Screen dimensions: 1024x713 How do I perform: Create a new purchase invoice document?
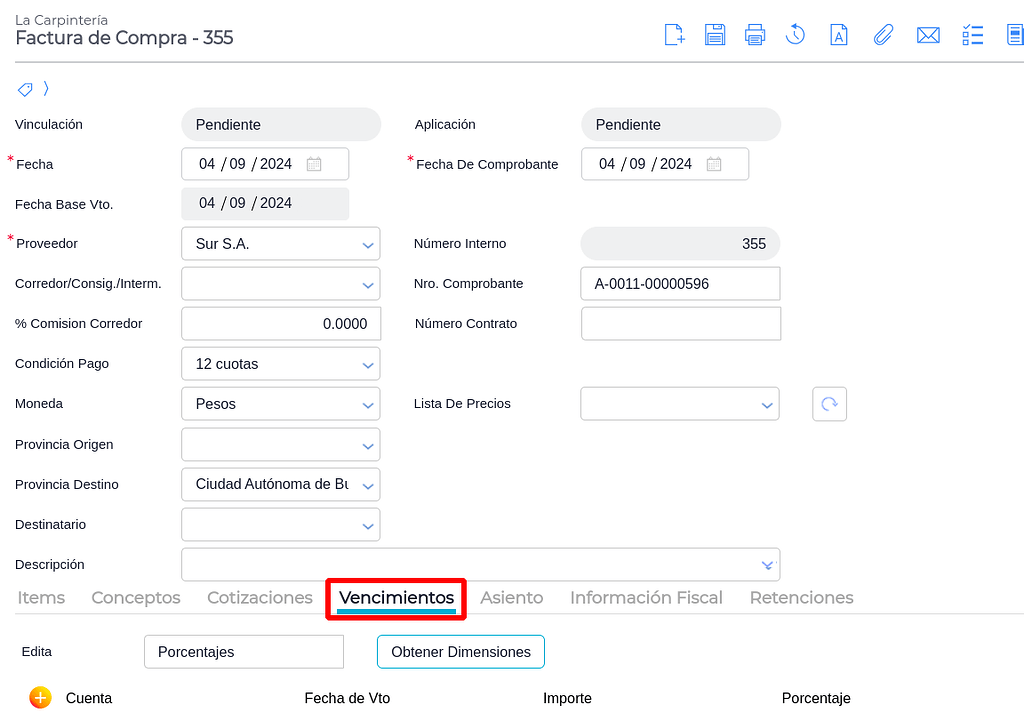click(x=674, y=34)
